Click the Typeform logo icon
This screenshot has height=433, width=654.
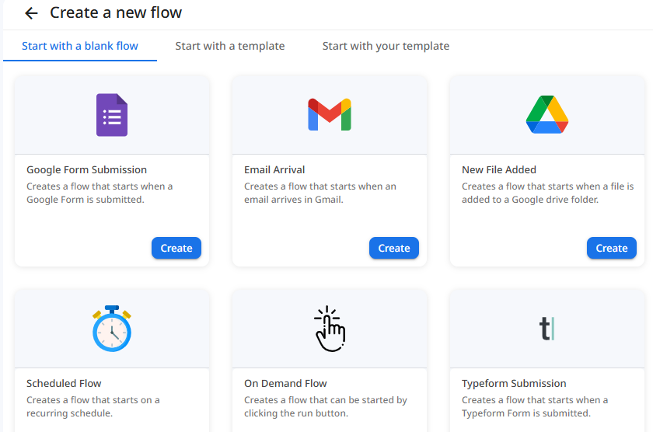pyautogui.click(x=547, y=329)
